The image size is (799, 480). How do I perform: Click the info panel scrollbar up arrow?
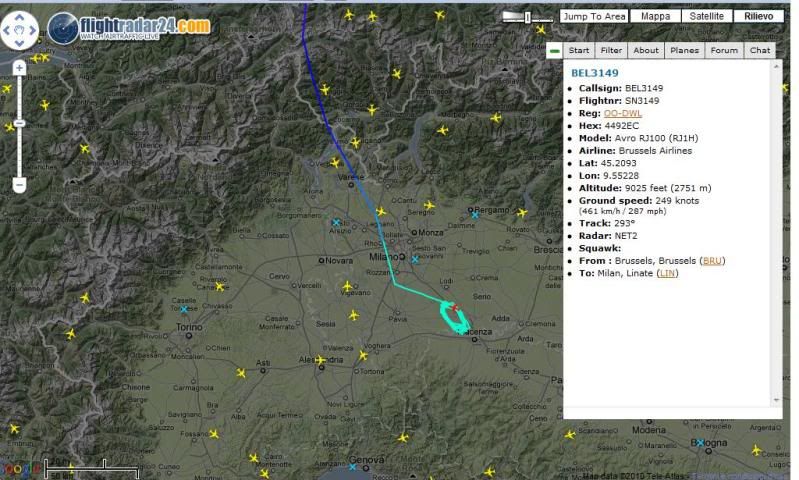tap(777, 67)
